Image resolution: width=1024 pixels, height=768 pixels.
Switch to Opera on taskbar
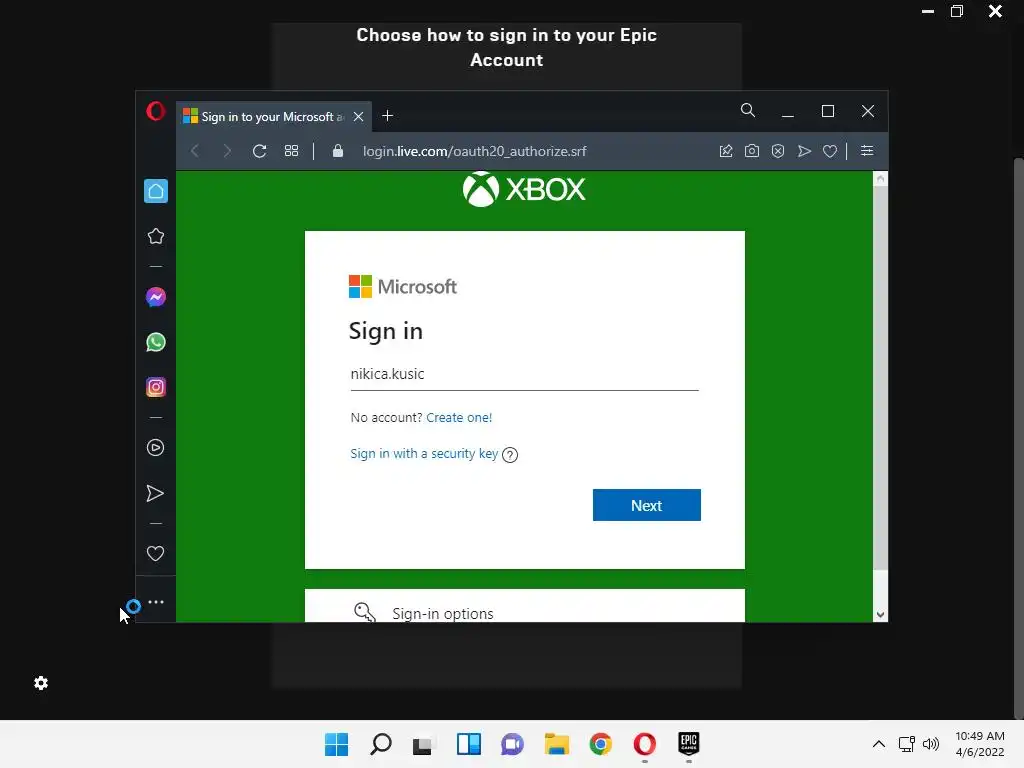(x=645, y=744)
